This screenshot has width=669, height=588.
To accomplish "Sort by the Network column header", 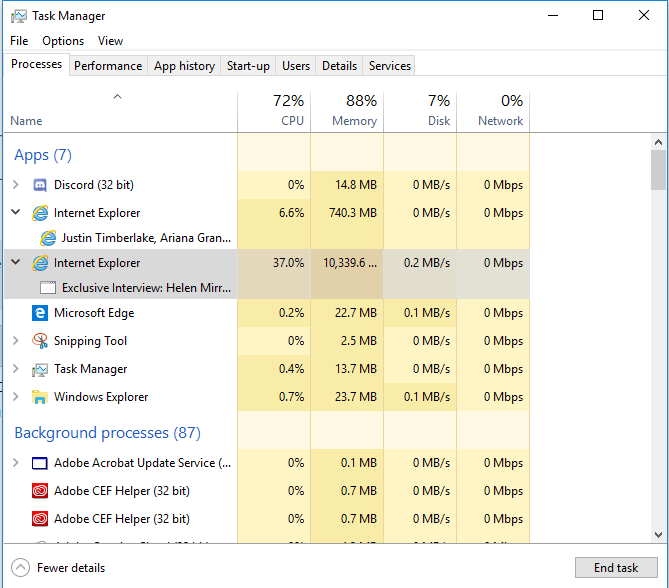I will point(493,111).
